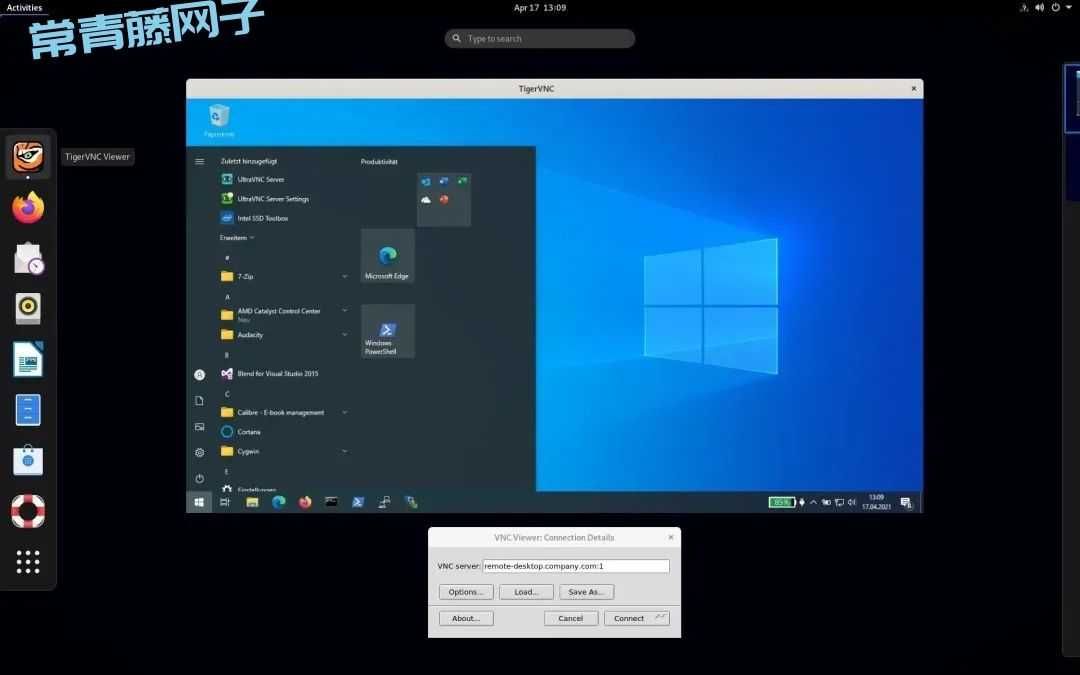Click the Load... button in VNC dialog
The image size is (1080, 675).
tap(526, 592)
